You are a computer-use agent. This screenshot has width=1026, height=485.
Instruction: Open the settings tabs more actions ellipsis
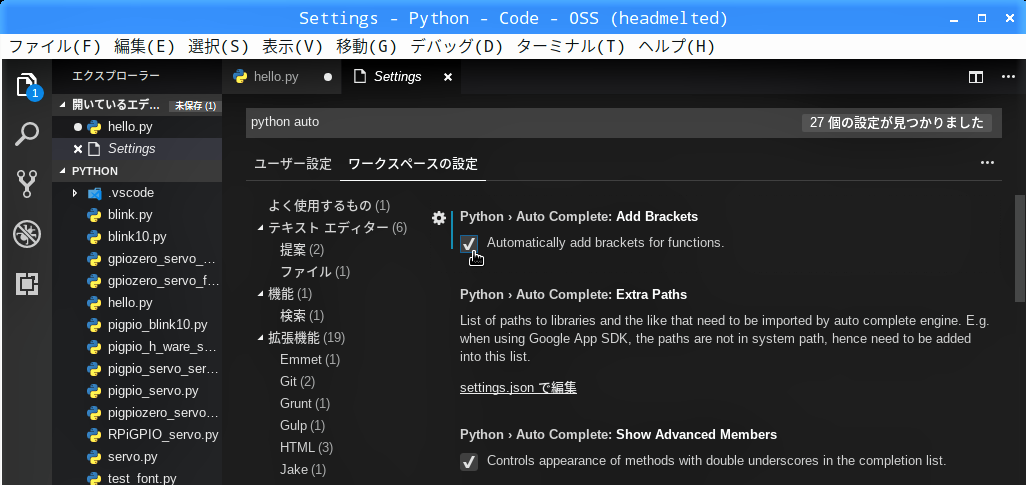click(987, 162)
